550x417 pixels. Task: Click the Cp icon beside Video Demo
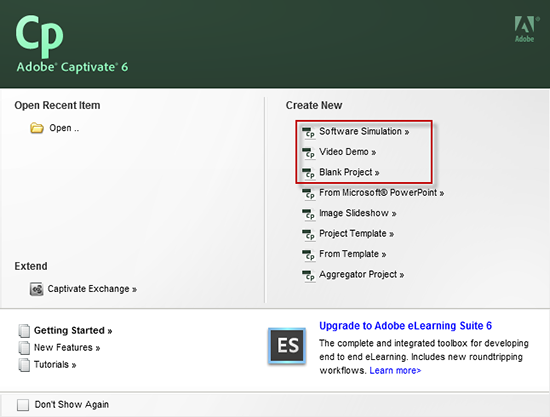(309, 153)
